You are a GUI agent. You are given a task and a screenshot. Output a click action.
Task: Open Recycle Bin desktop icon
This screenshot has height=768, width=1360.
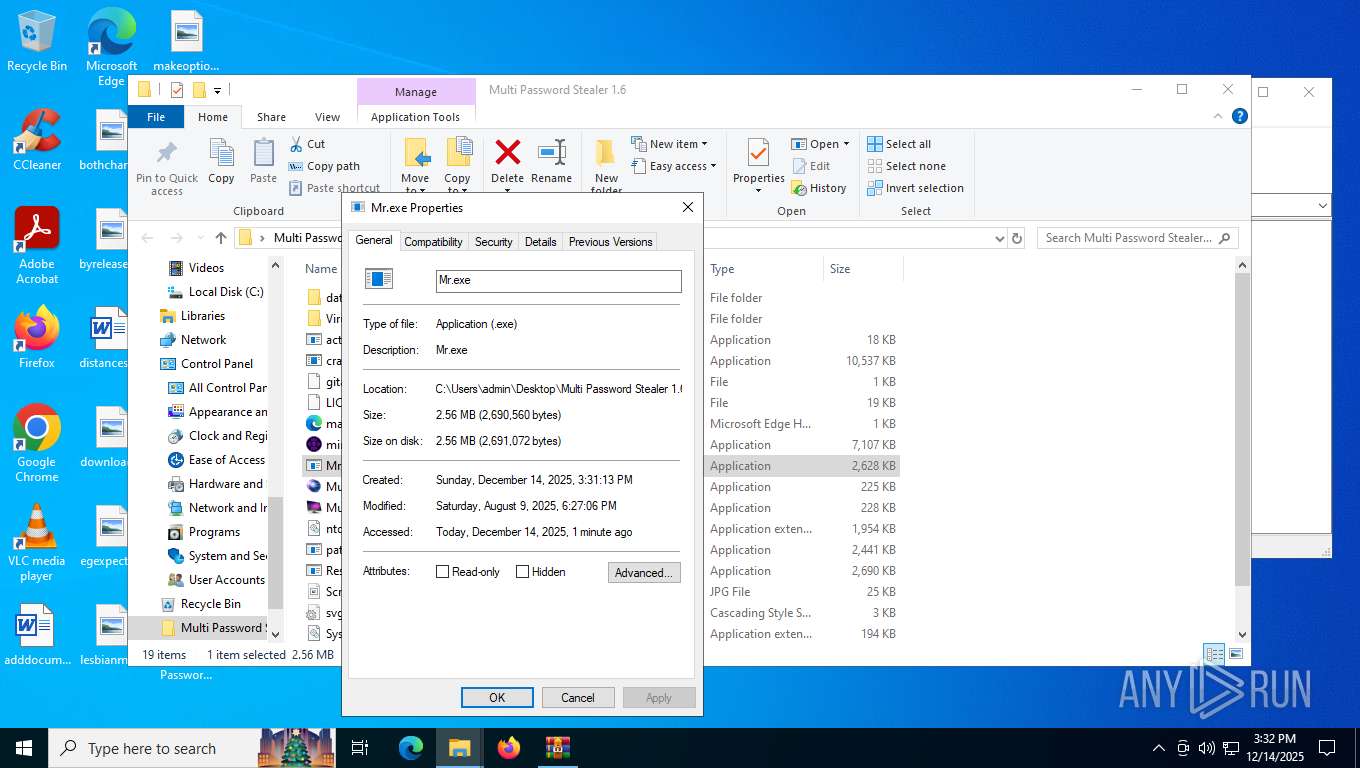pyautogui.click(x=37, y=41)
